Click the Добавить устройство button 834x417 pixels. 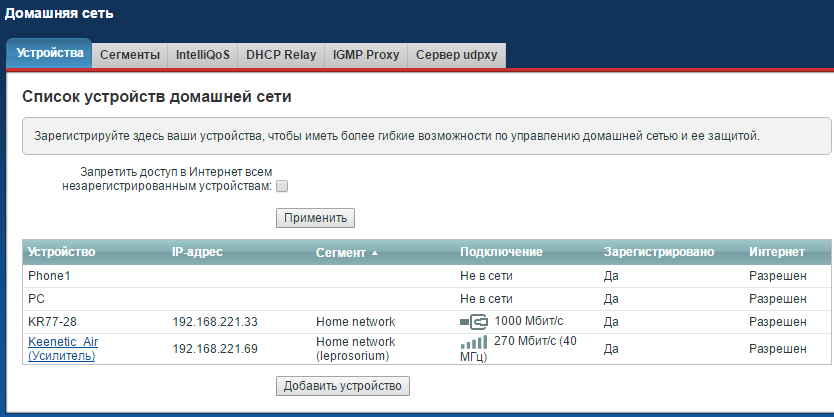pyautogui.click(x=343, y=386)
